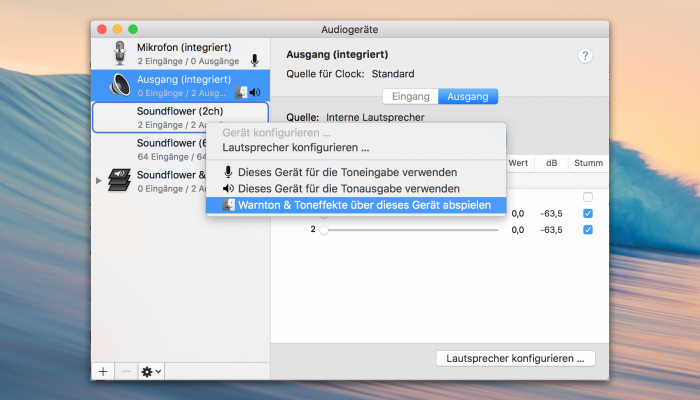The image size is (700, 400).
Task: Toggle the unchecked Stumm checkbox for master
Action: tap(588, 197)
